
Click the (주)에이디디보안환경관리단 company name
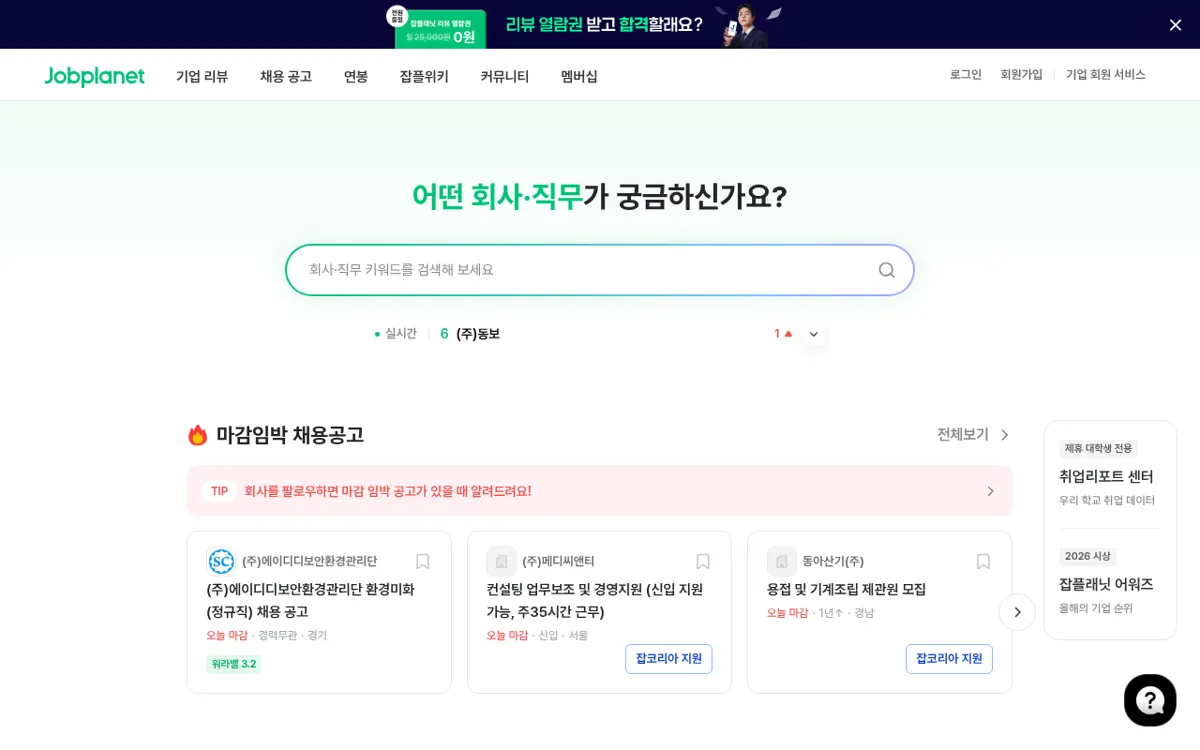[x=309, y=561]
